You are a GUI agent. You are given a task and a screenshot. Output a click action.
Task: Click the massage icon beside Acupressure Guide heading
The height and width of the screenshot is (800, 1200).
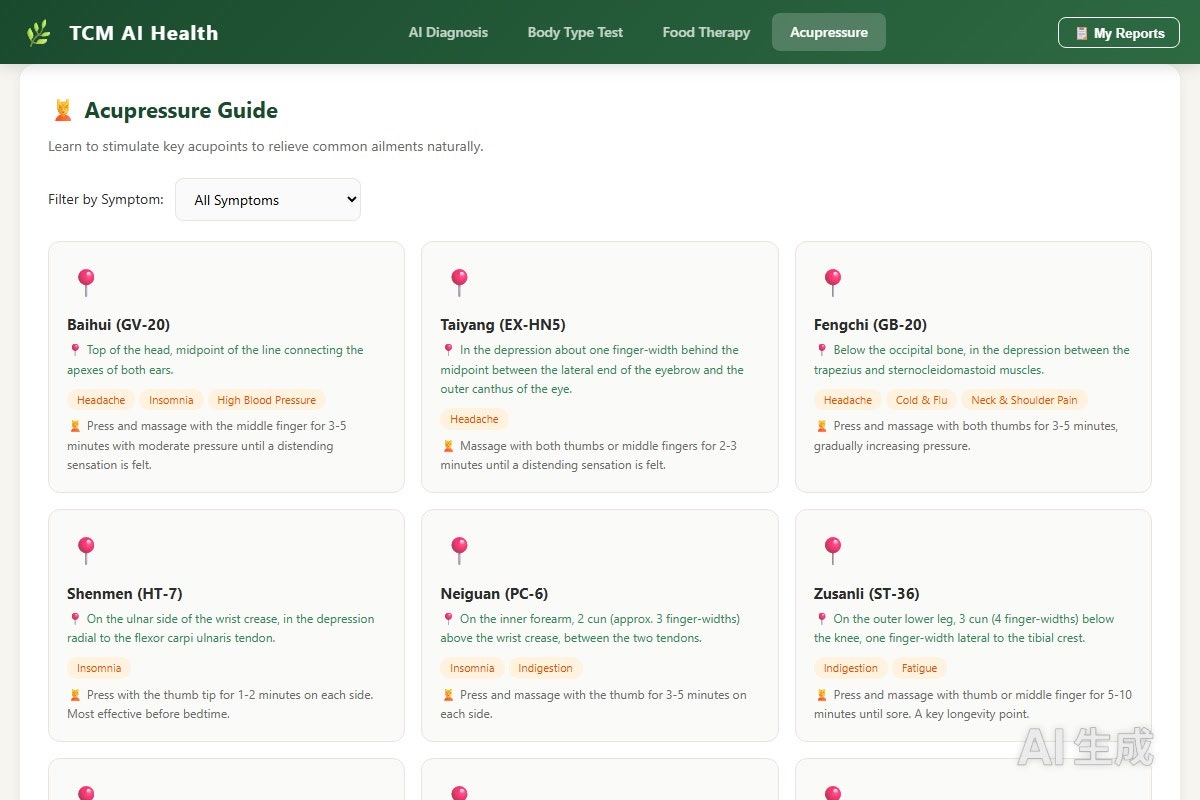[62, 110]
